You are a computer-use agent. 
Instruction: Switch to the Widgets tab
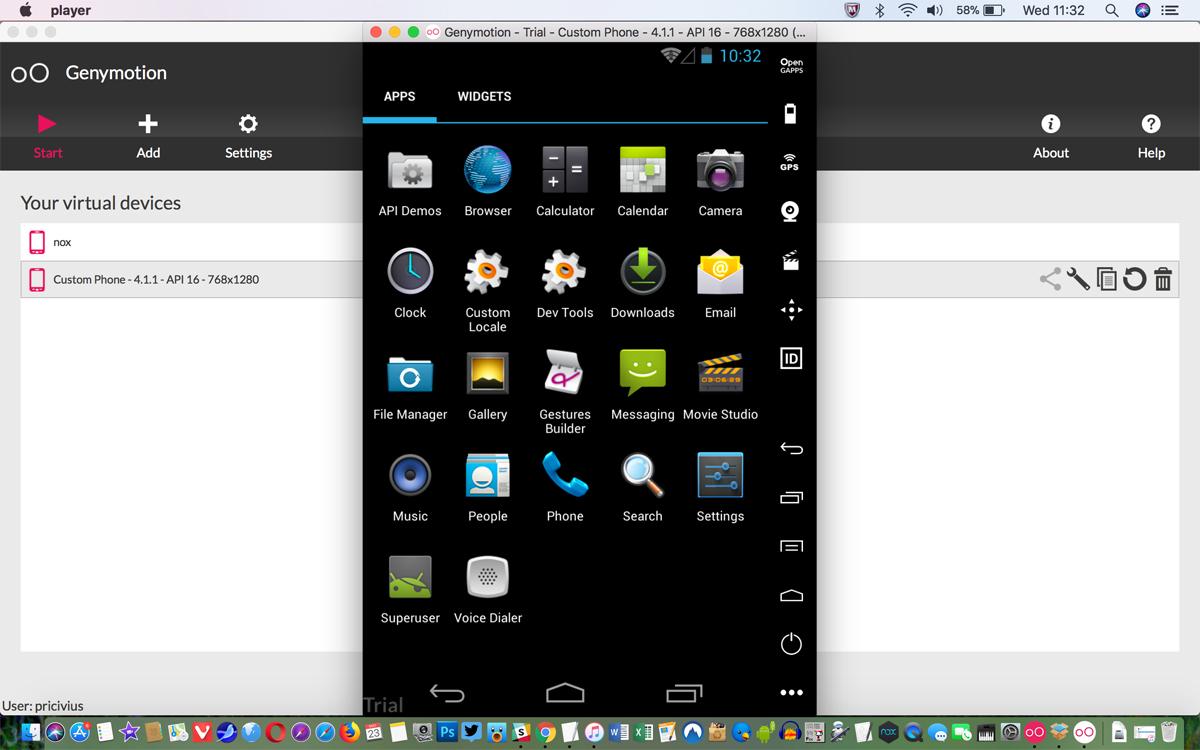484,97
